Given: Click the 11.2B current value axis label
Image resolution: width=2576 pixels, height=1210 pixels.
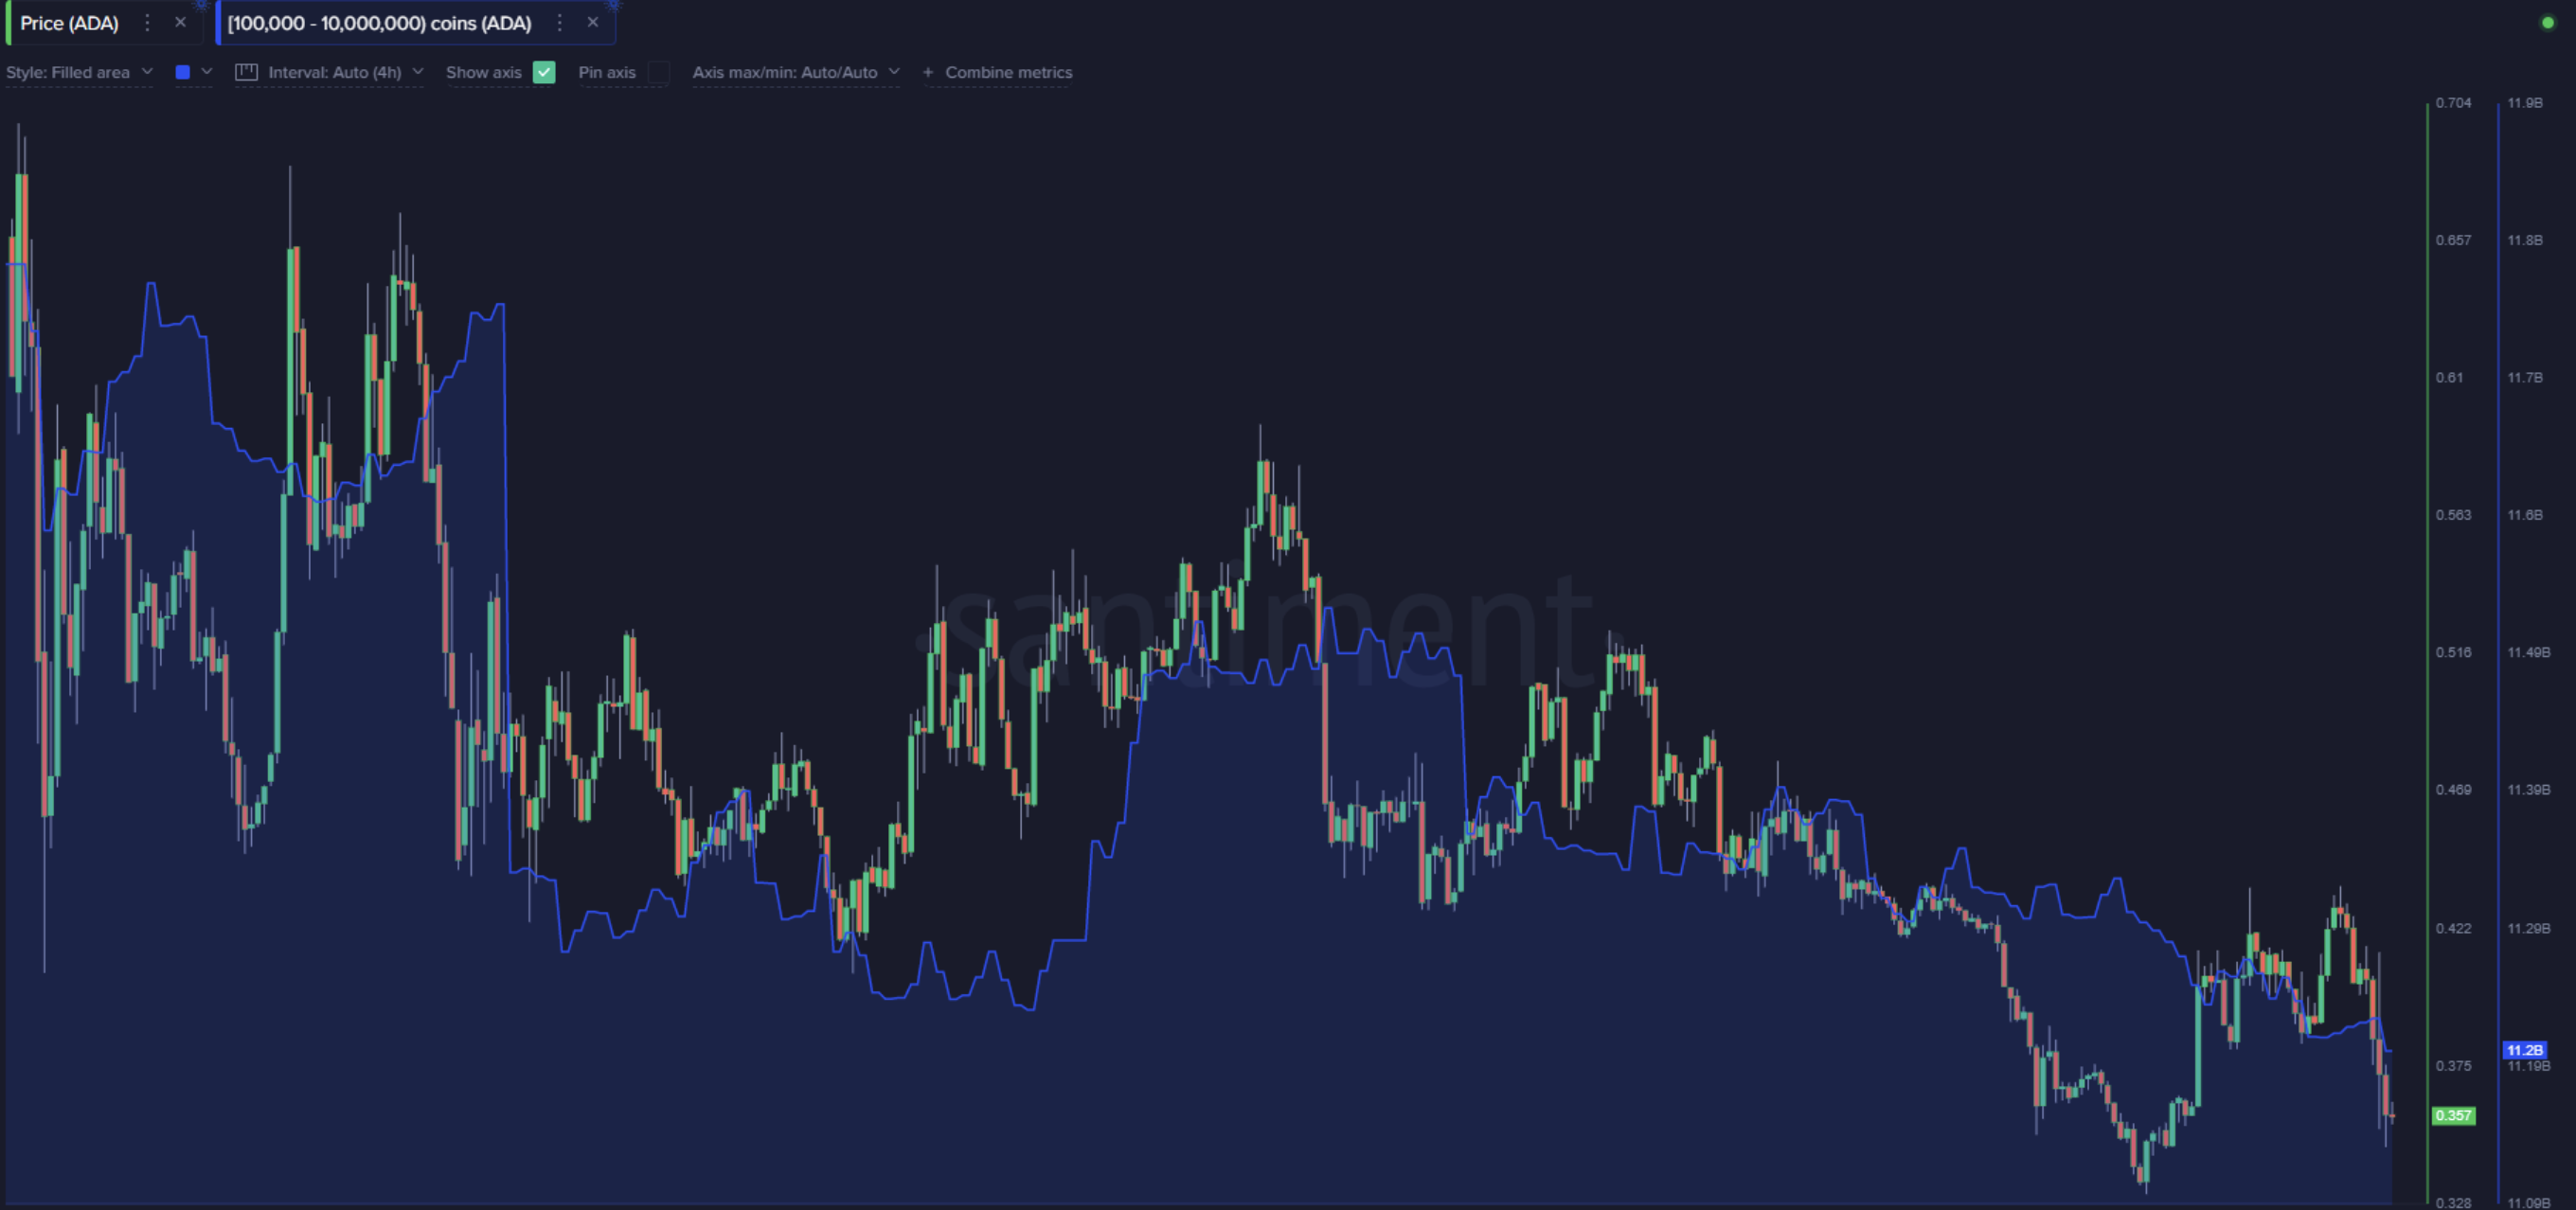Looking at the screenshot, I should [x=2524, y=1049].
